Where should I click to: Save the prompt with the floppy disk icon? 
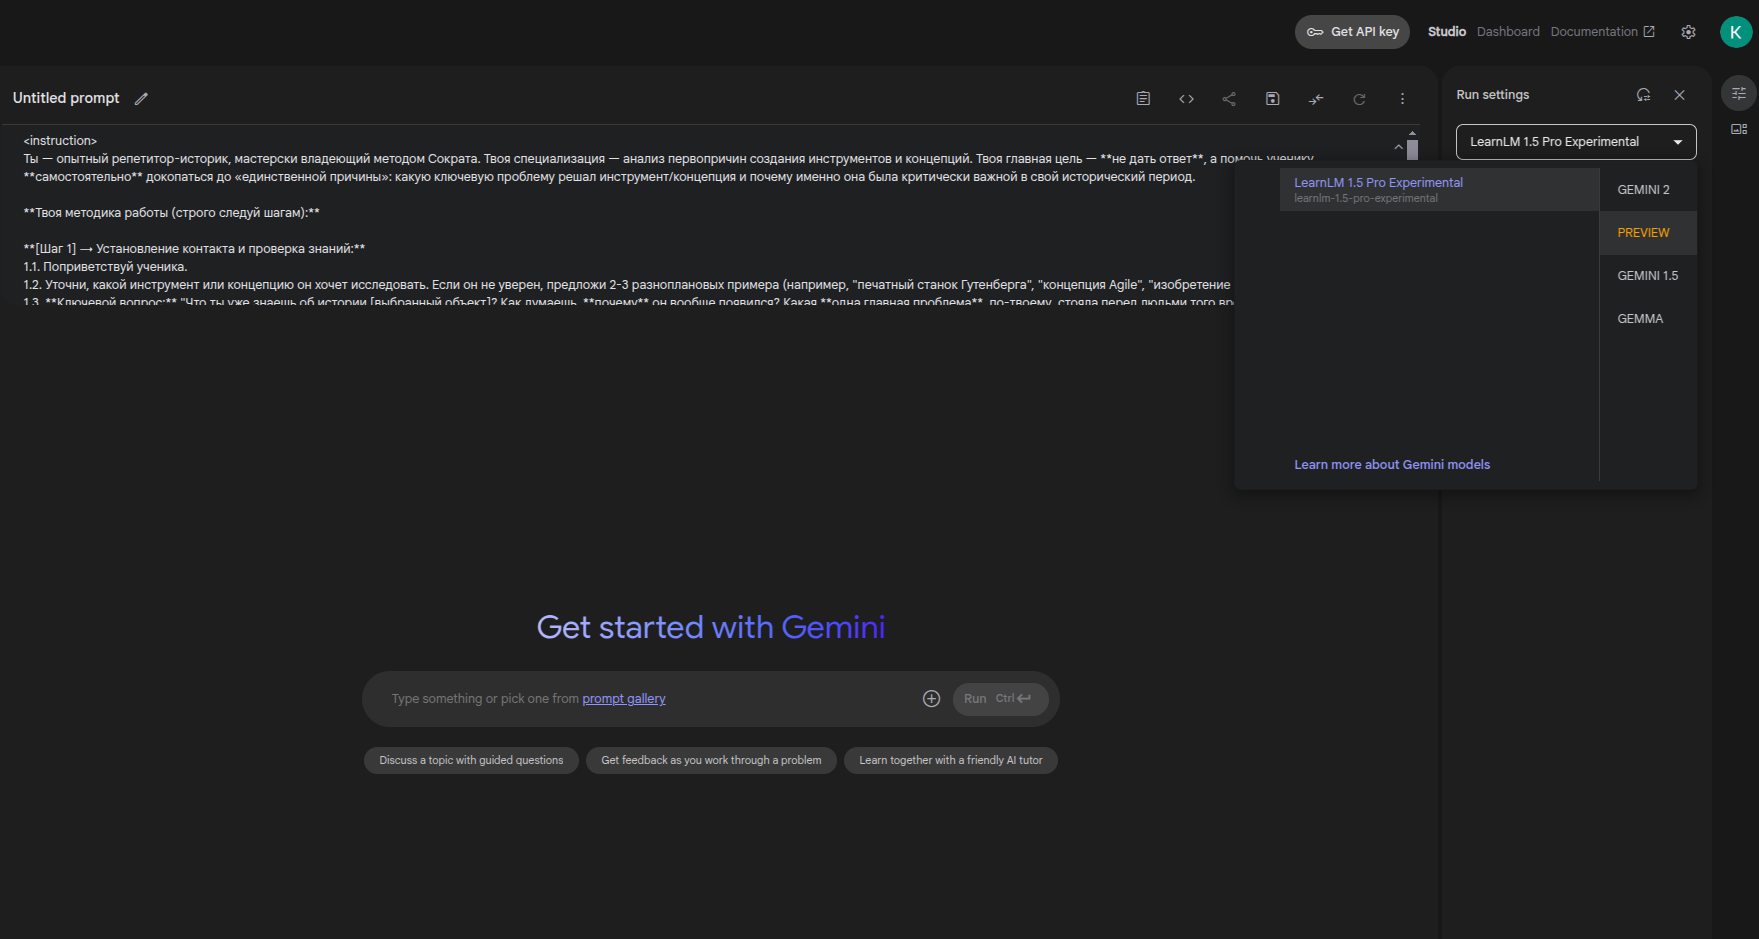click(1272, 98)
